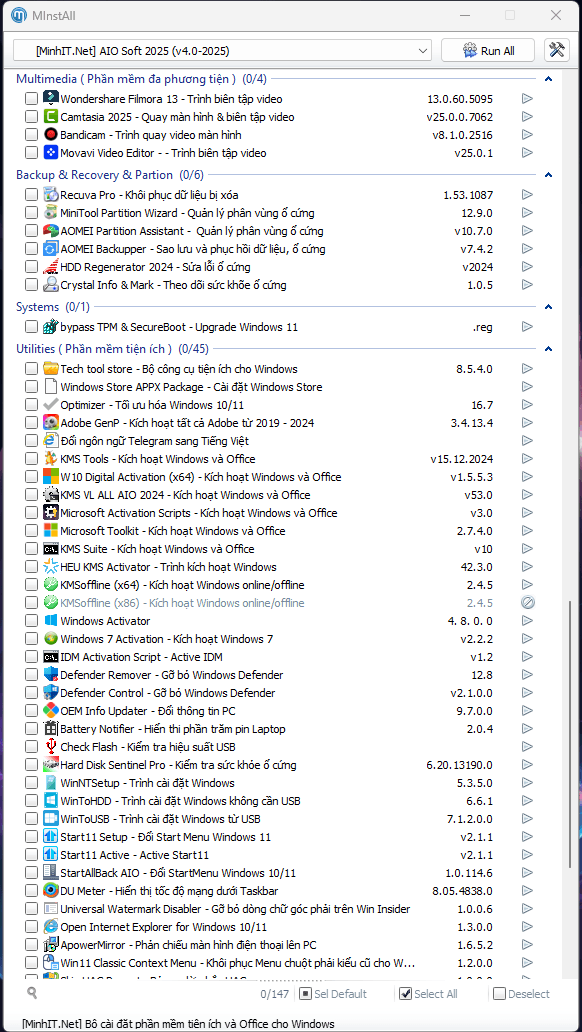Viewport: 582px width, 1032px height.
Task: Click the Defender Remover shield icon
Action: [x=51, y=675]
